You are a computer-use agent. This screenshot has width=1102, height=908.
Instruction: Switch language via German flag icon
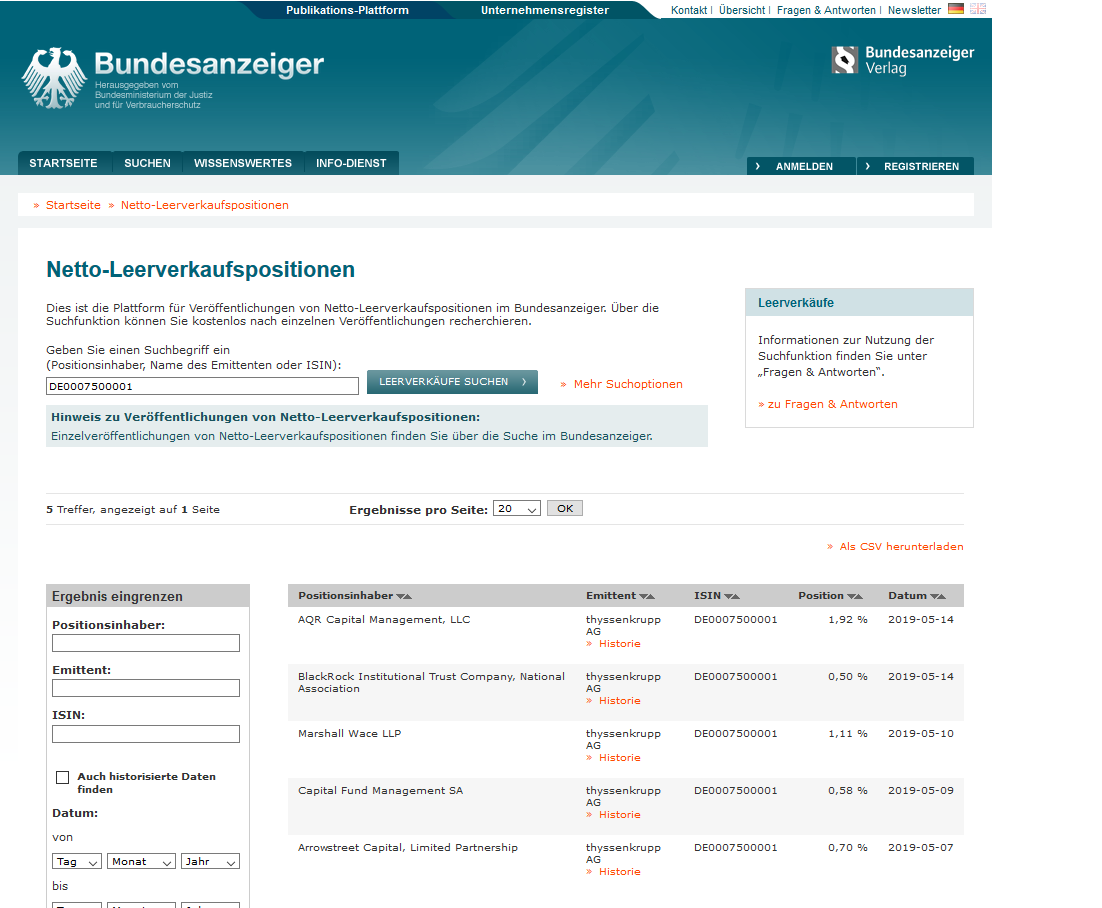956,9
